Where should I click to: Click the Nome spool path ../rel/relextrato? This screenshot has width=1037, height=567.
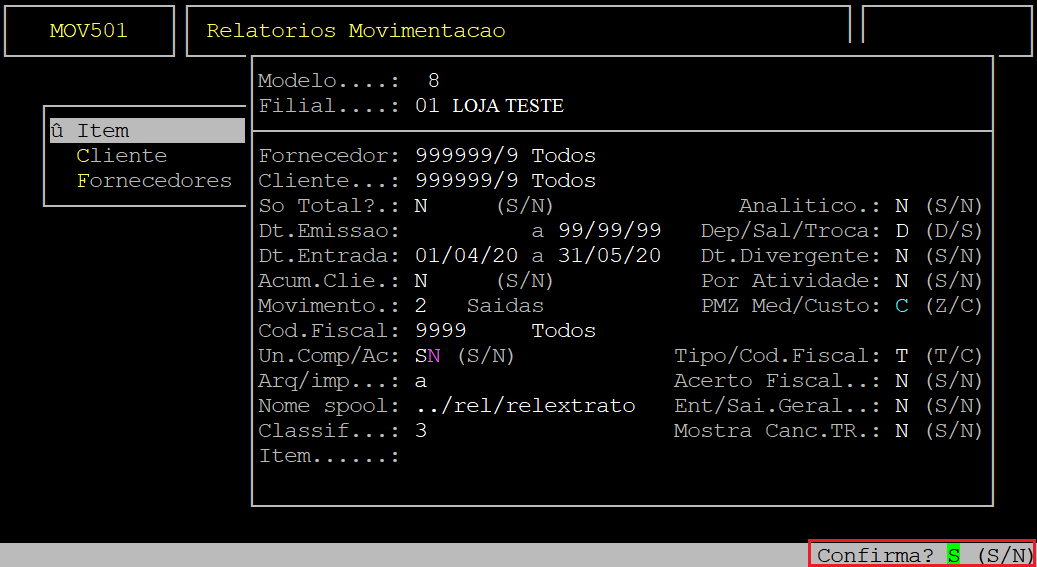pyautogui.click(x=526, y=406)
